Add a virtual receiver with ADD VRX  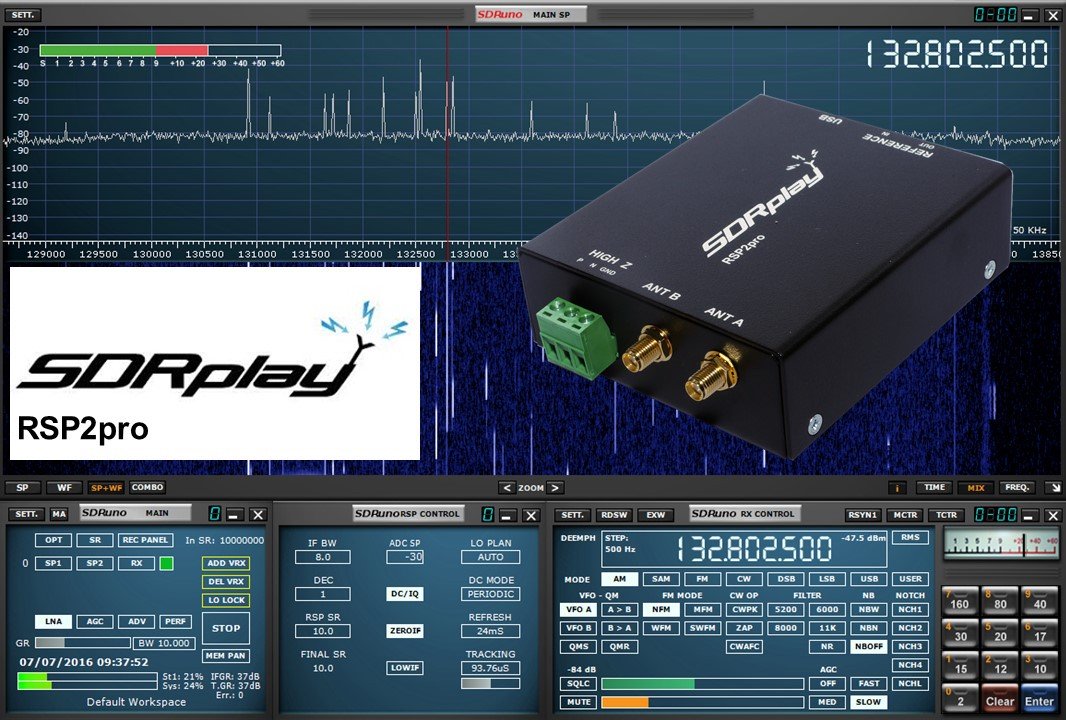(x=226, y=563)
